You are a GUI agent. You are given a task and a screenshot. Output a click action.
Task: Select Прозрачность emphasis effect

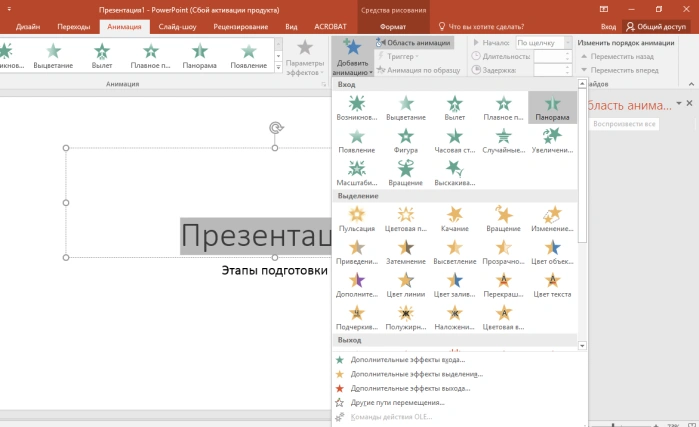click(x=503, y=252)
